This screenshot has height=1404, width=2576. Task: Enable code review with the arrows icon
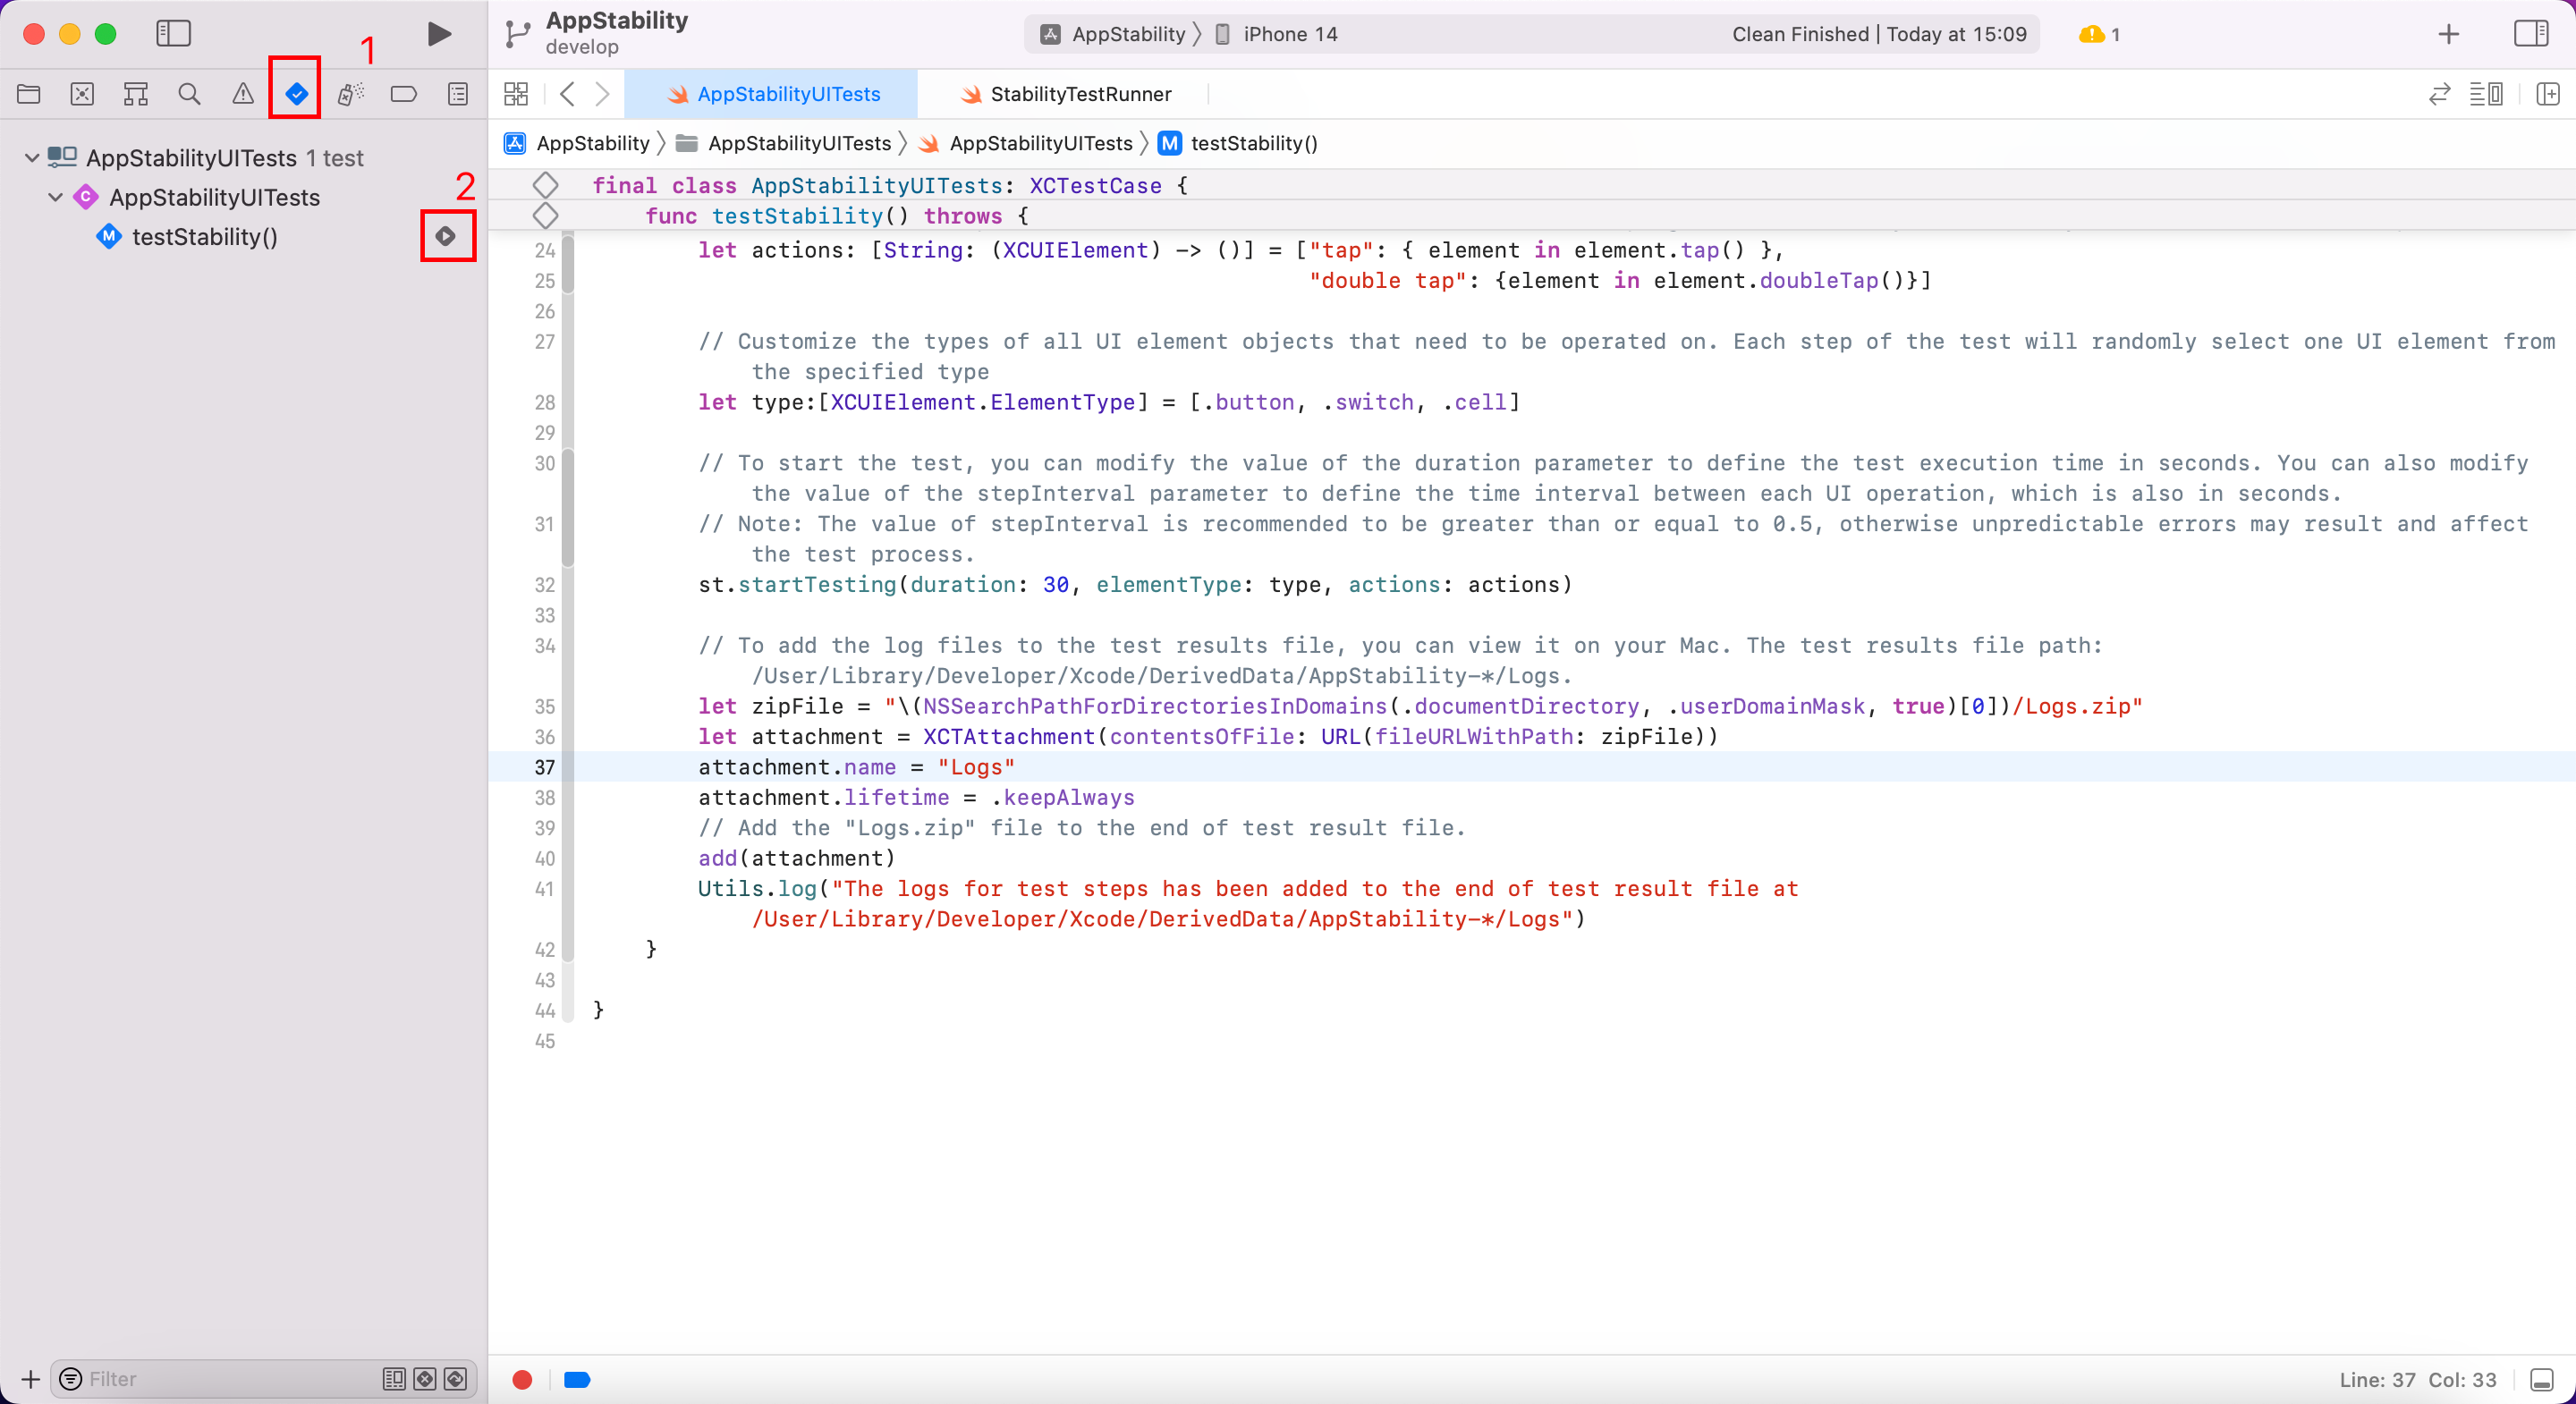(2439, 94)
